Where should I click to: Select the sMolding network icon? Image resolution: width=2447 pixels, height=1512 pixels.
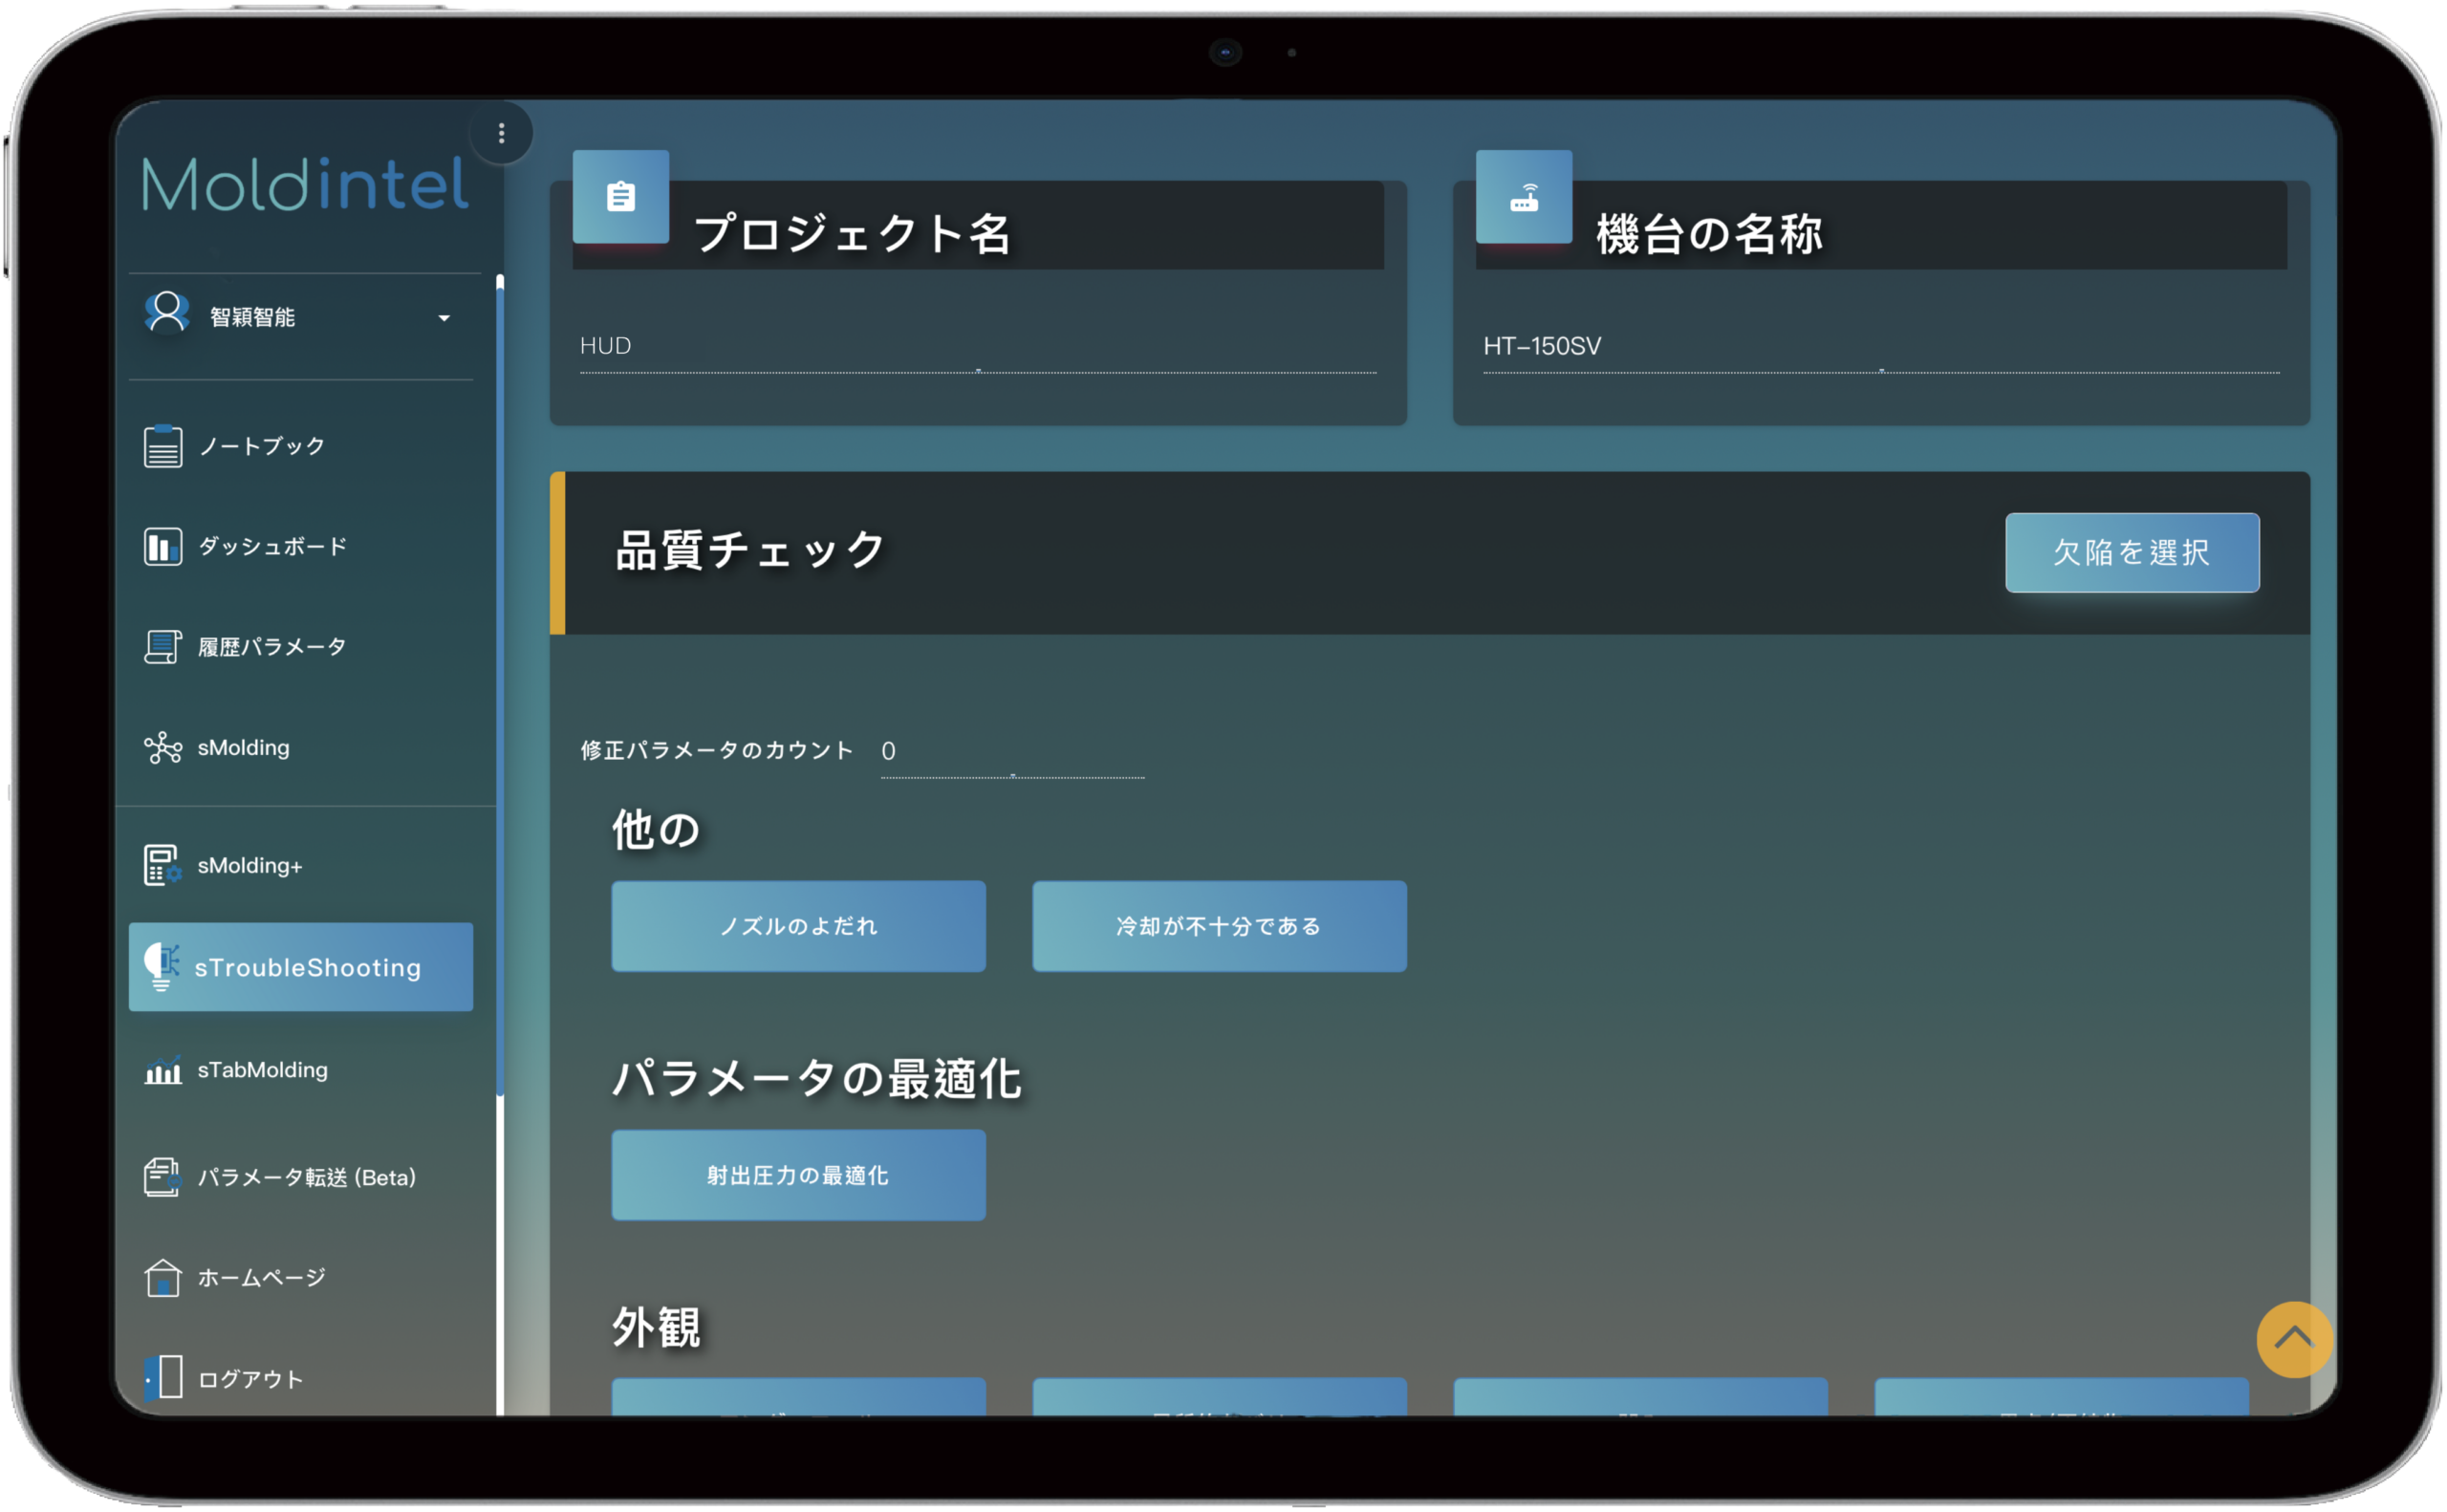coord(162,748)
